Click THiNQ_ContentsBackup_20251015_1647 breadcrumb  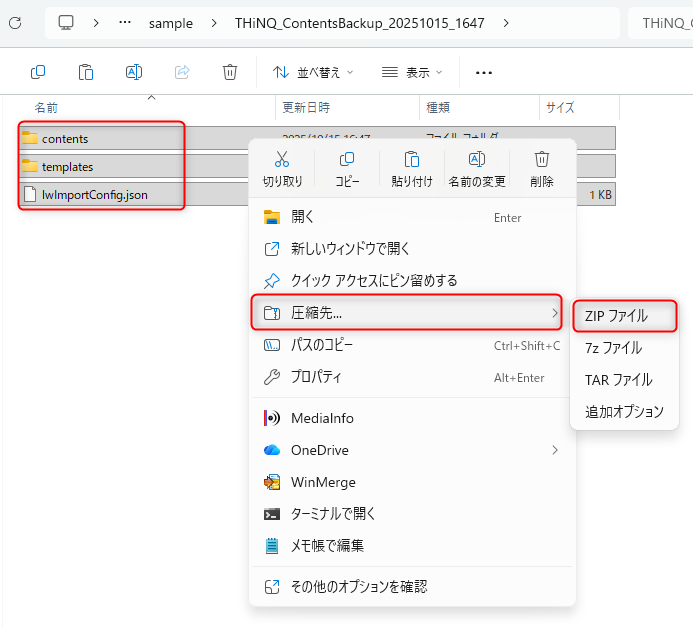(x=359, y=23)
